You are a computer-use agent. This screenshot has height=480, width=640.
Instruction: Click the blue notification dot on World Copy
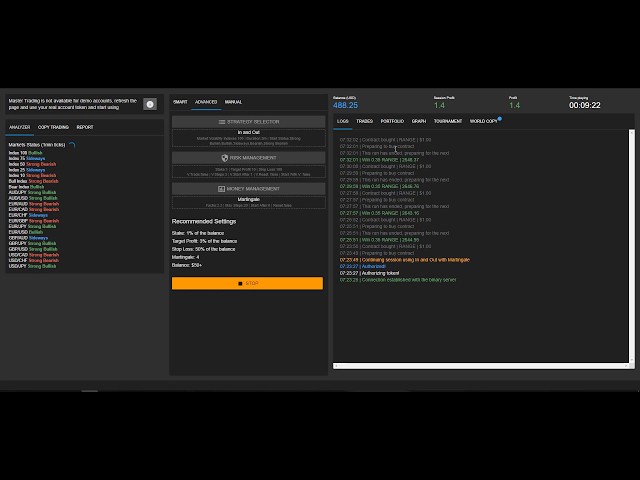point(499,118)
